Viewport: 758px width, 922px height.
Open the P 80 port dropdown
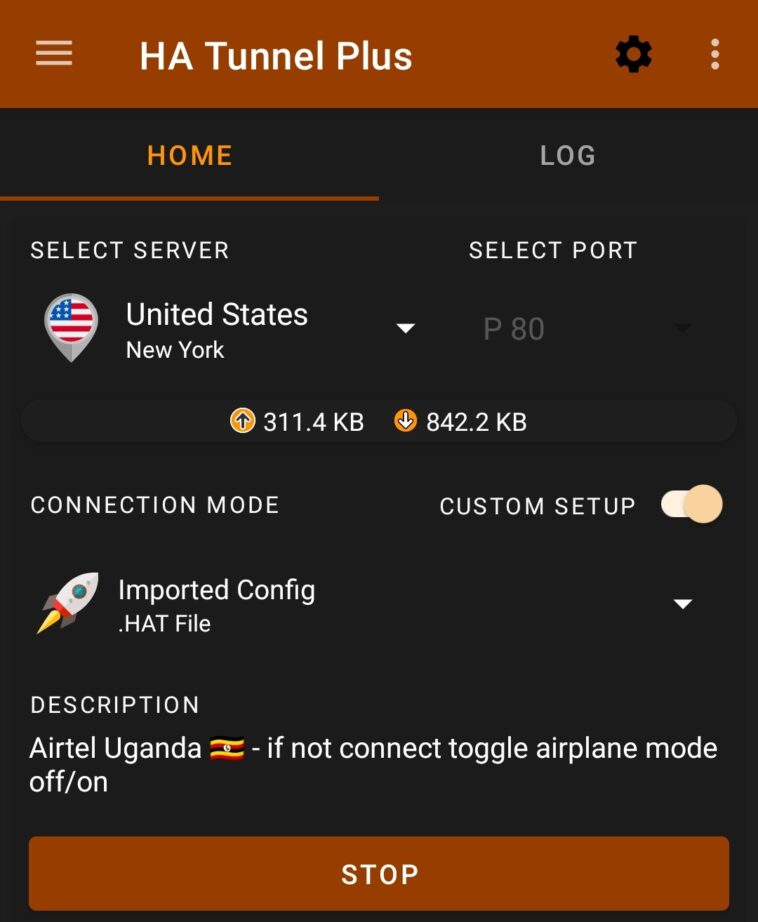click(586, 328)
